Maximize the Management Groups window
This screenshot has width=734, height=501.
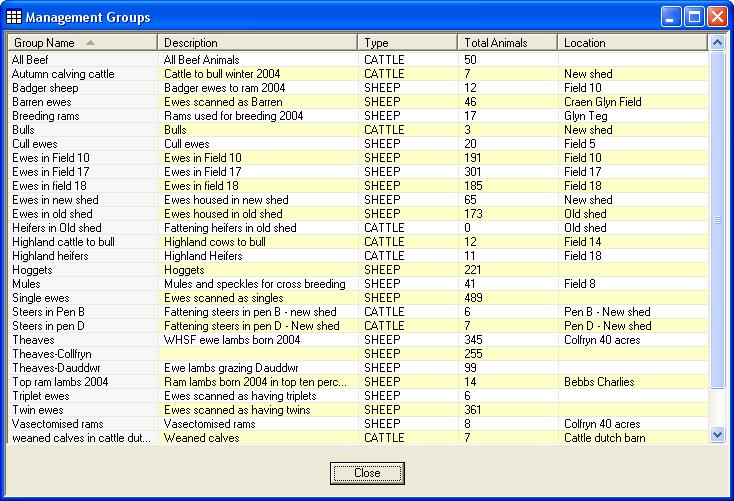[694, 17]
